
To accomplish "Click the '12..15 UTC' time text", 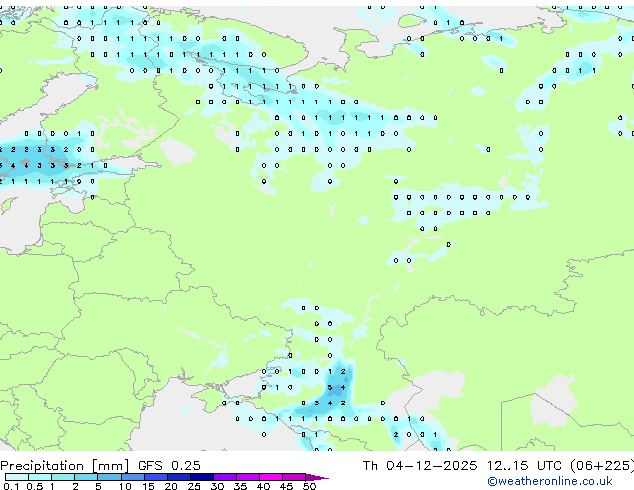I will [x=524, y=466].
